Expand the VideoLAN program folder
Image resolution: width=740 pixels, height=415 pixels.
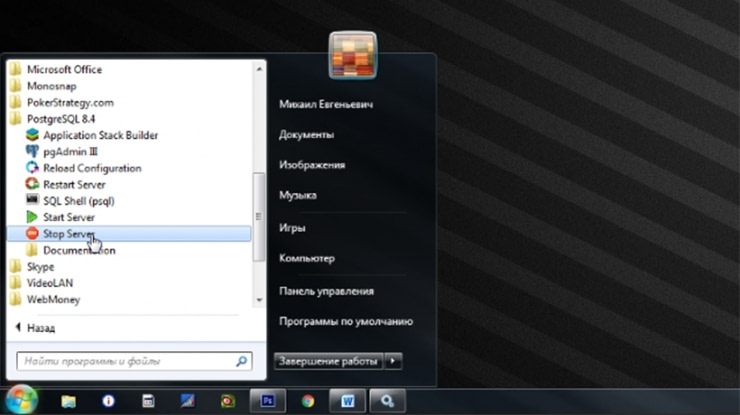pyautogui.click(x=50, y=283)
